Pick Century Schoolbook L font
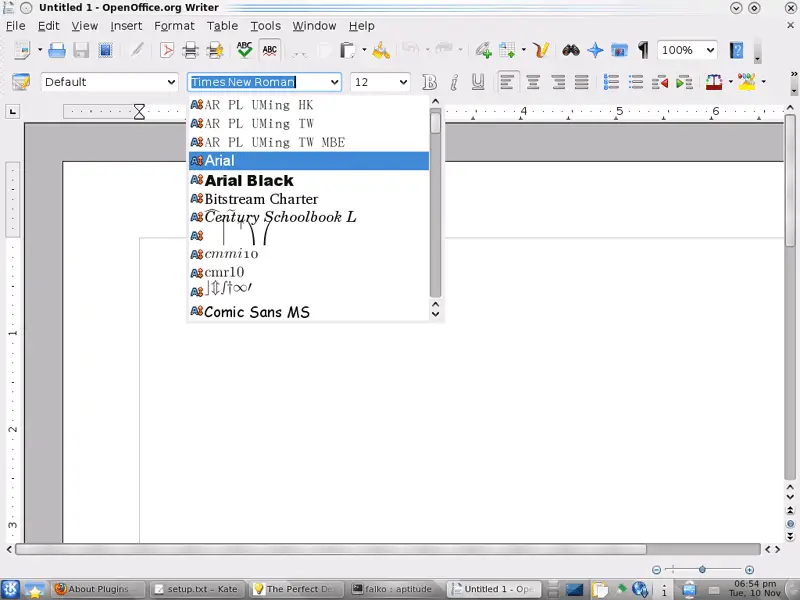Image resolution: width=800 pixels, height=600 pixels. coord(309,217)
